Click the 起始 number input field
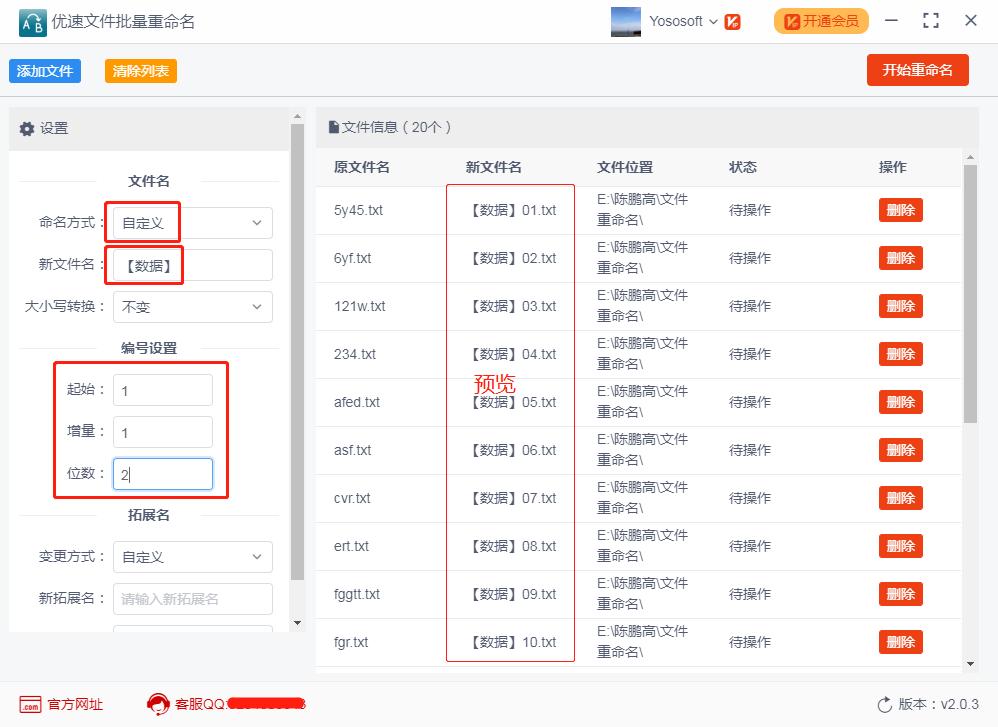The image size is (998, 727). tap(163, 390)
